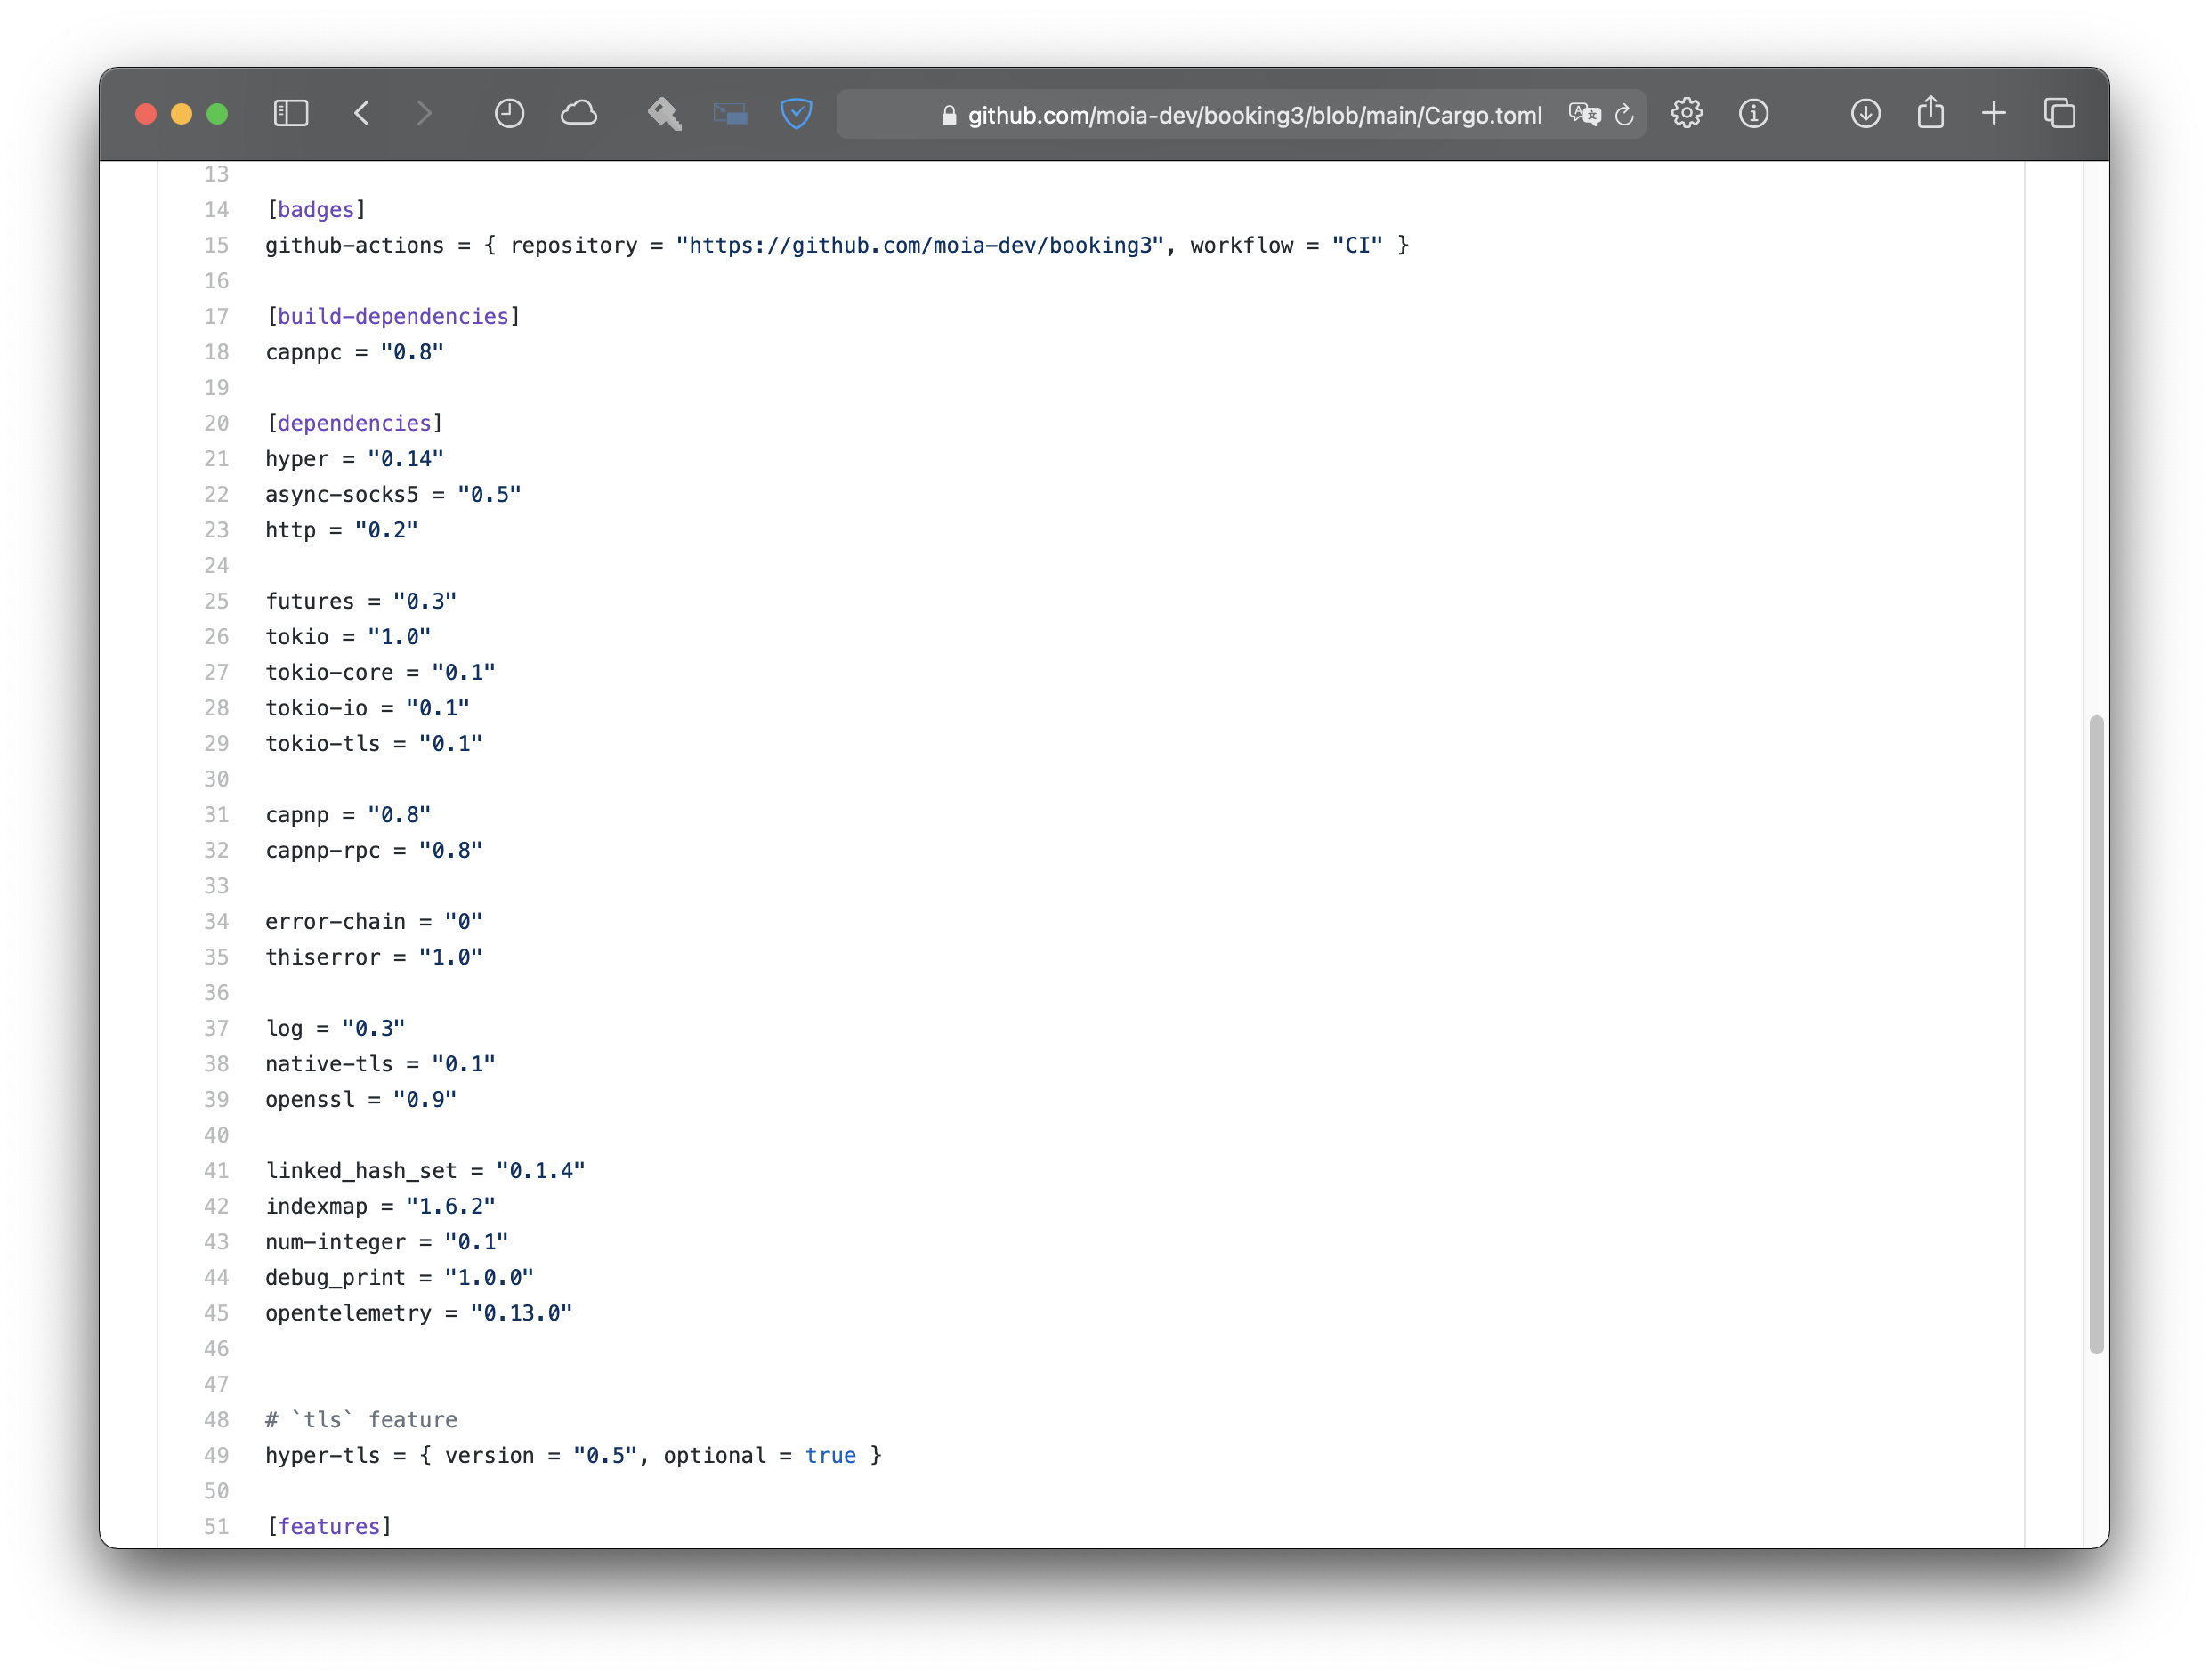Click the info circle toolbar icon
The width and height of the screenshot is (2209, 1680).
(1753, 113)
